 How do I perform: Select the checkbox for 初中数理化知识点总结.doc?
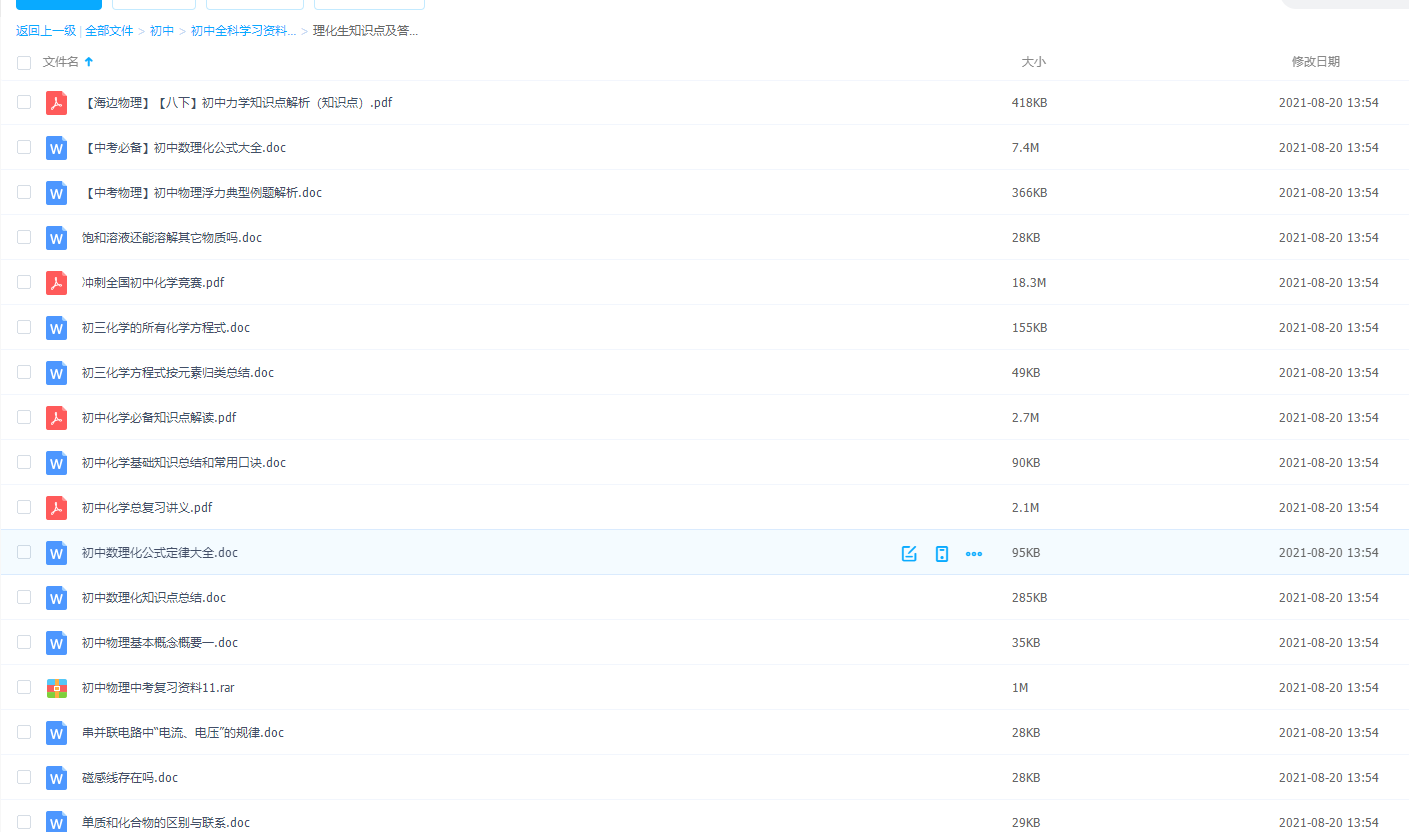24,598
